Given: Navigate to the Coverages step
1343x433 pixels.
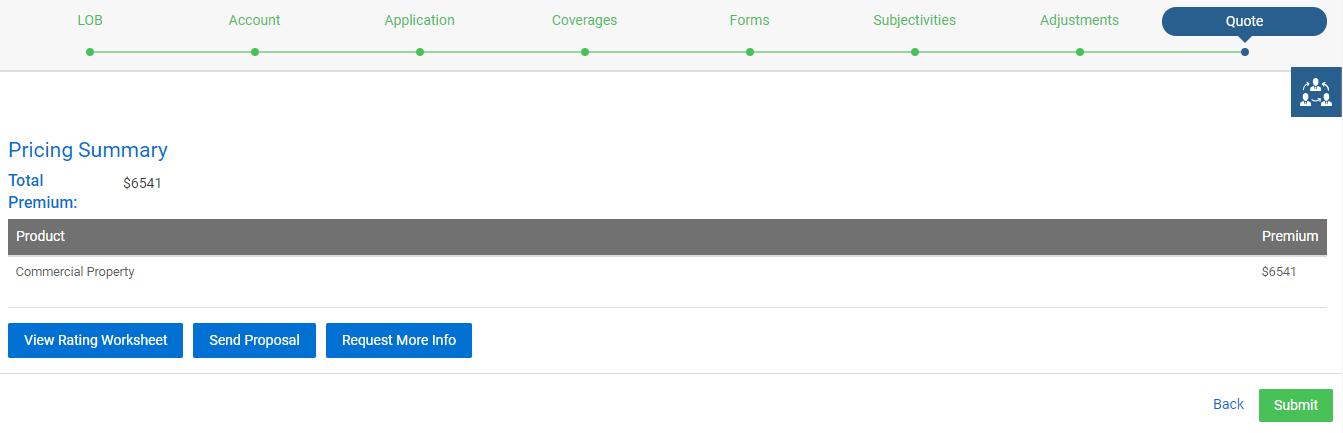Looking at the screenshot, I should pyautogui.click(x=584, y=20).
